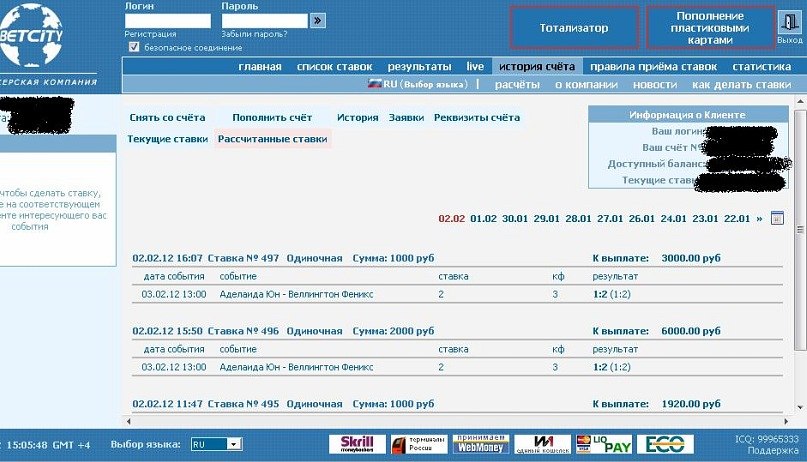The image size is (807, 462).
Task: Click the Тотализатор button
Action: (574, 28)
